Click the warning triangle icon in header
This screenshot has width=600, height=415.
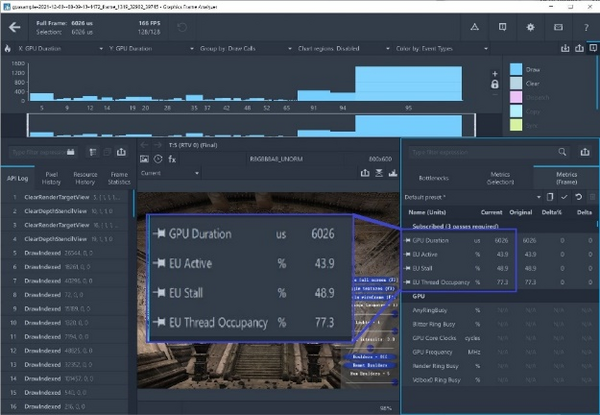pos(474,27)
